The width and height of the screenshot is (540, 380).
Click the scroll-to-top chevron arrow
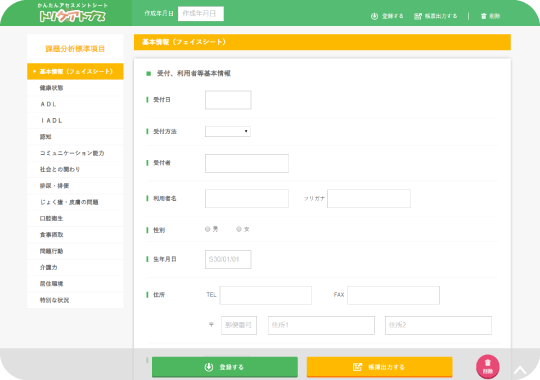pyautogui.click(x=520, y=370)
